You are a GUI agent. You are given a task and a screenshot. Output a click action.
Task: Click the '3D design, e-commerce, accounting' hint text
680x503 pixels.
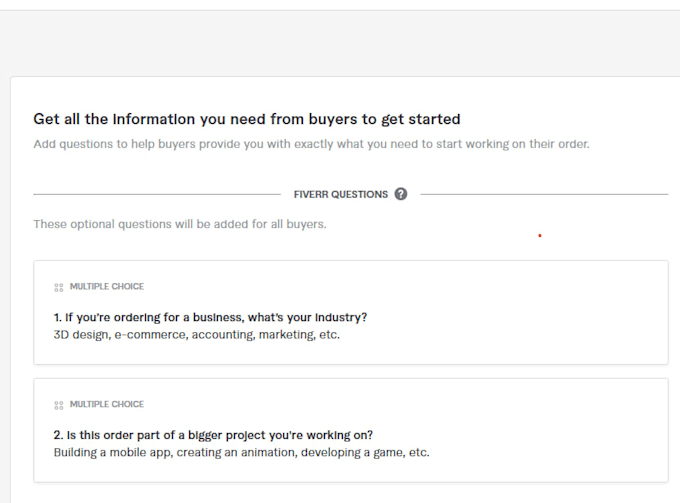pos(196,335)
